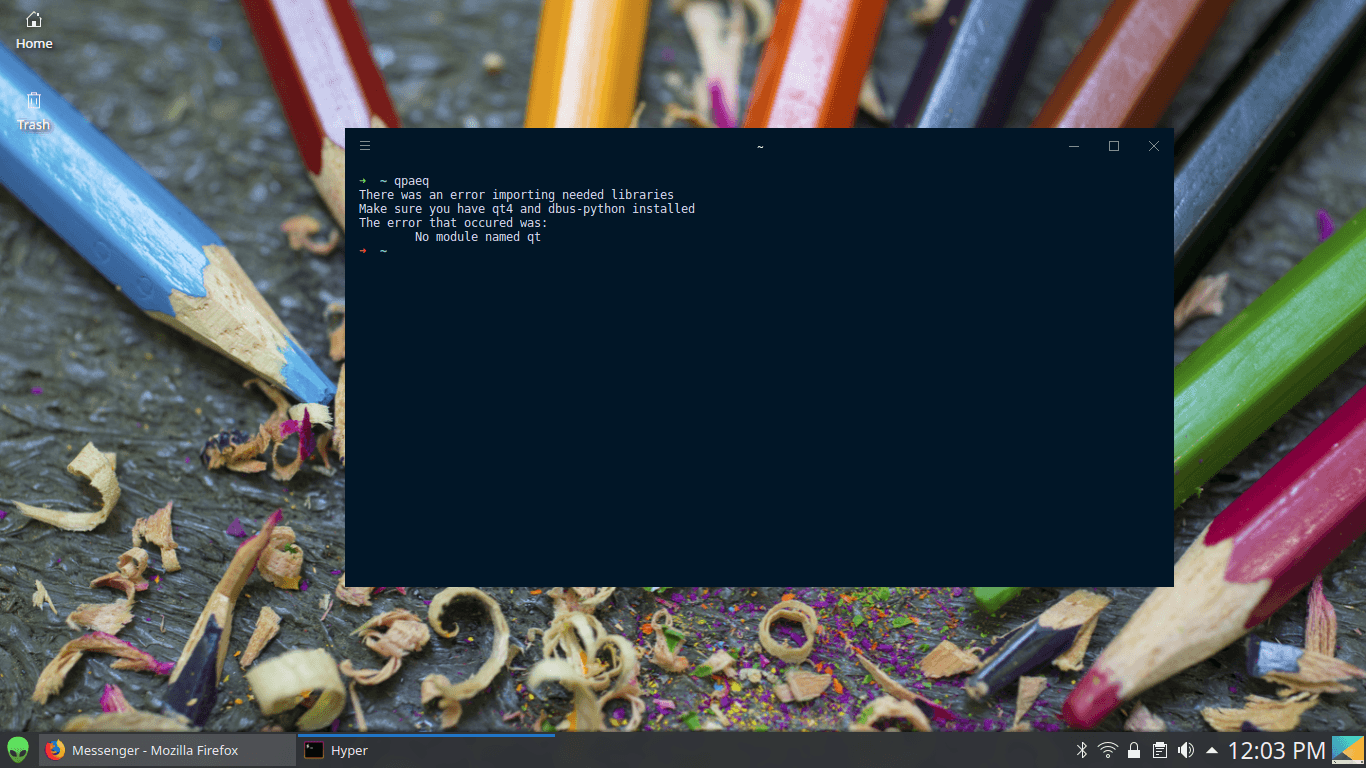Image resolution: width=1366 pixels, height=768 pixels.
Task: Click the 'No module named qt' error text
Action: (478, 237)
